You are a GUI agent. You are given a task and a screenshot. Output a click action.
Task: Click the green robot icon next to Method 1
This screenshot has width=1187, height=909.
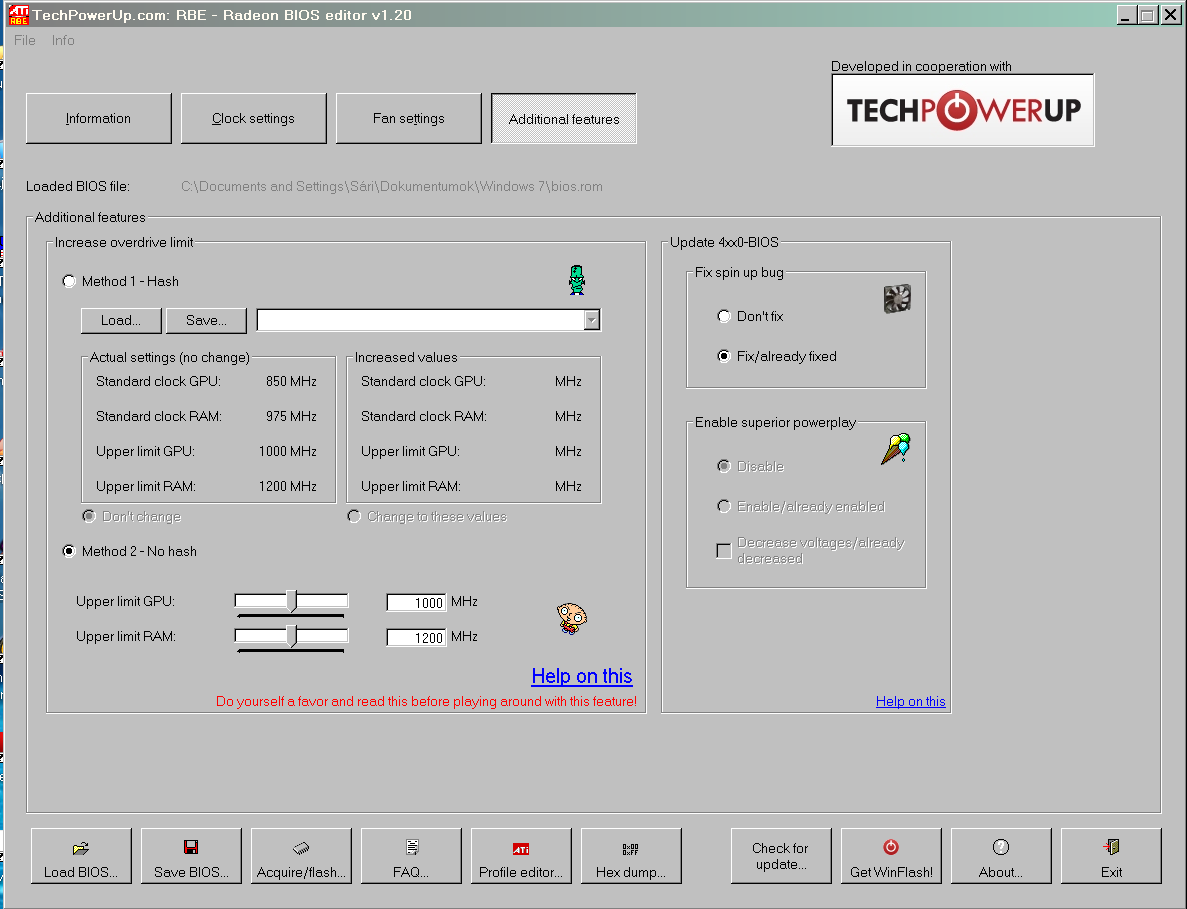pyautogui.click(x=577, y=280)
